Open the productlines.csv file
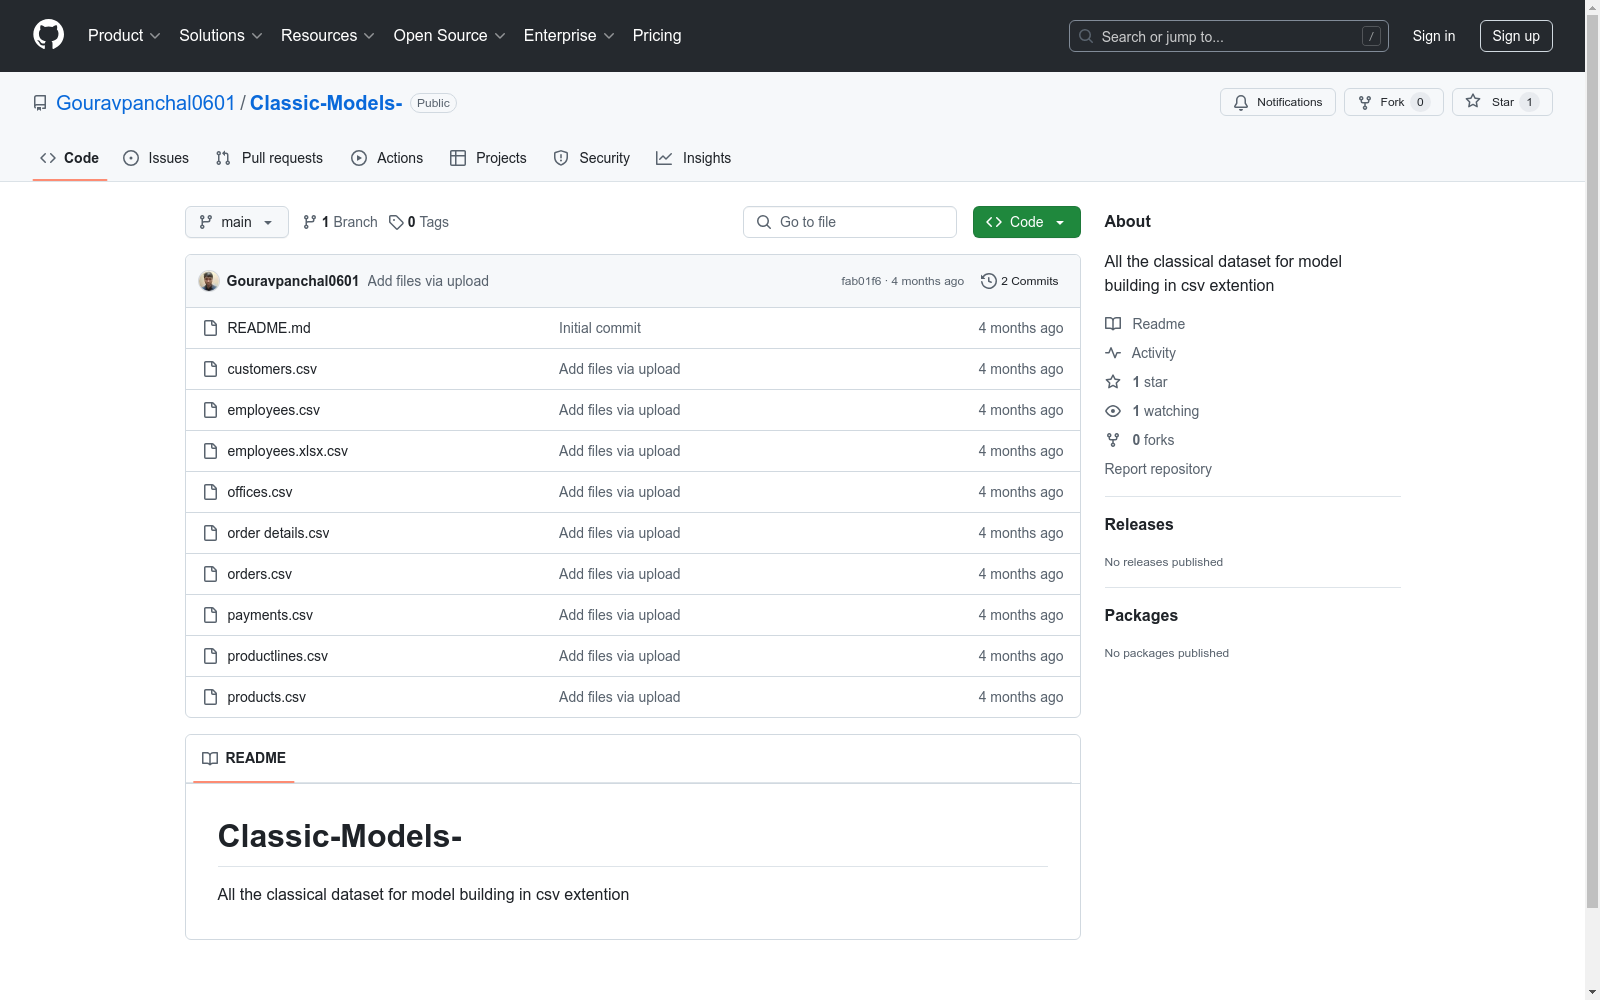 click(x=278, y=656)
